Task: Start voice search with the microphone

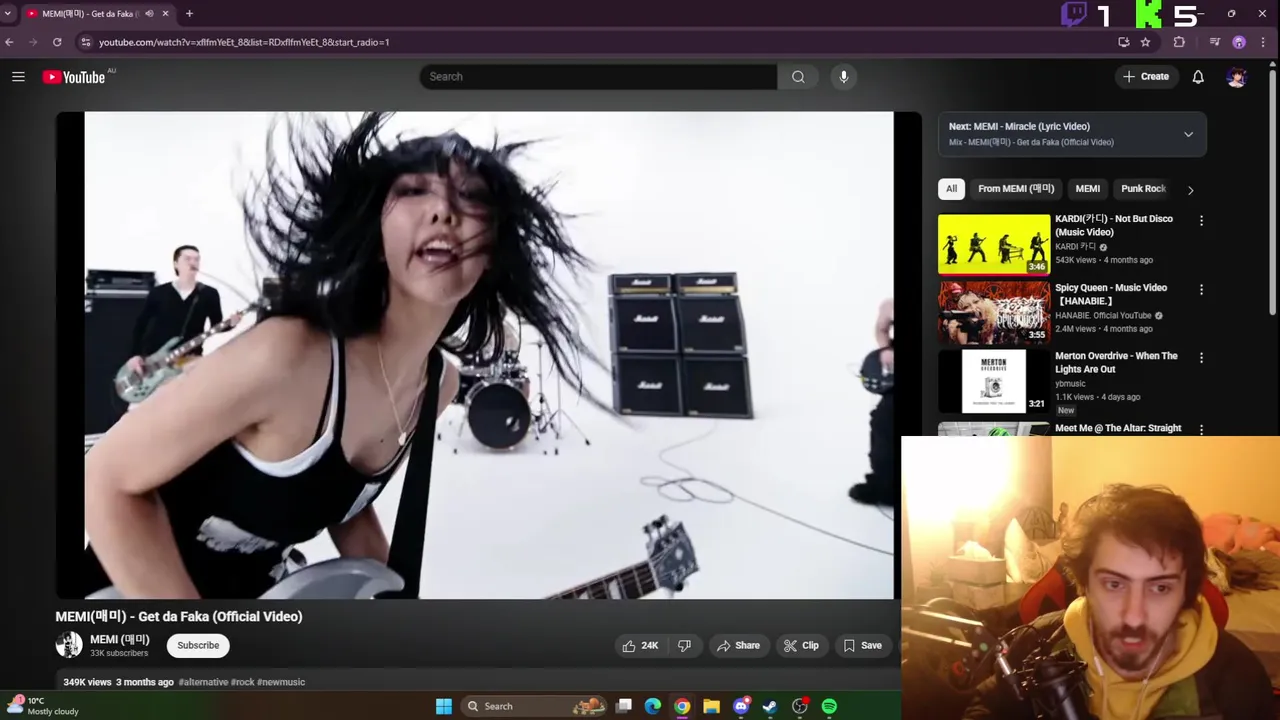Action: (x=844, y=76)
